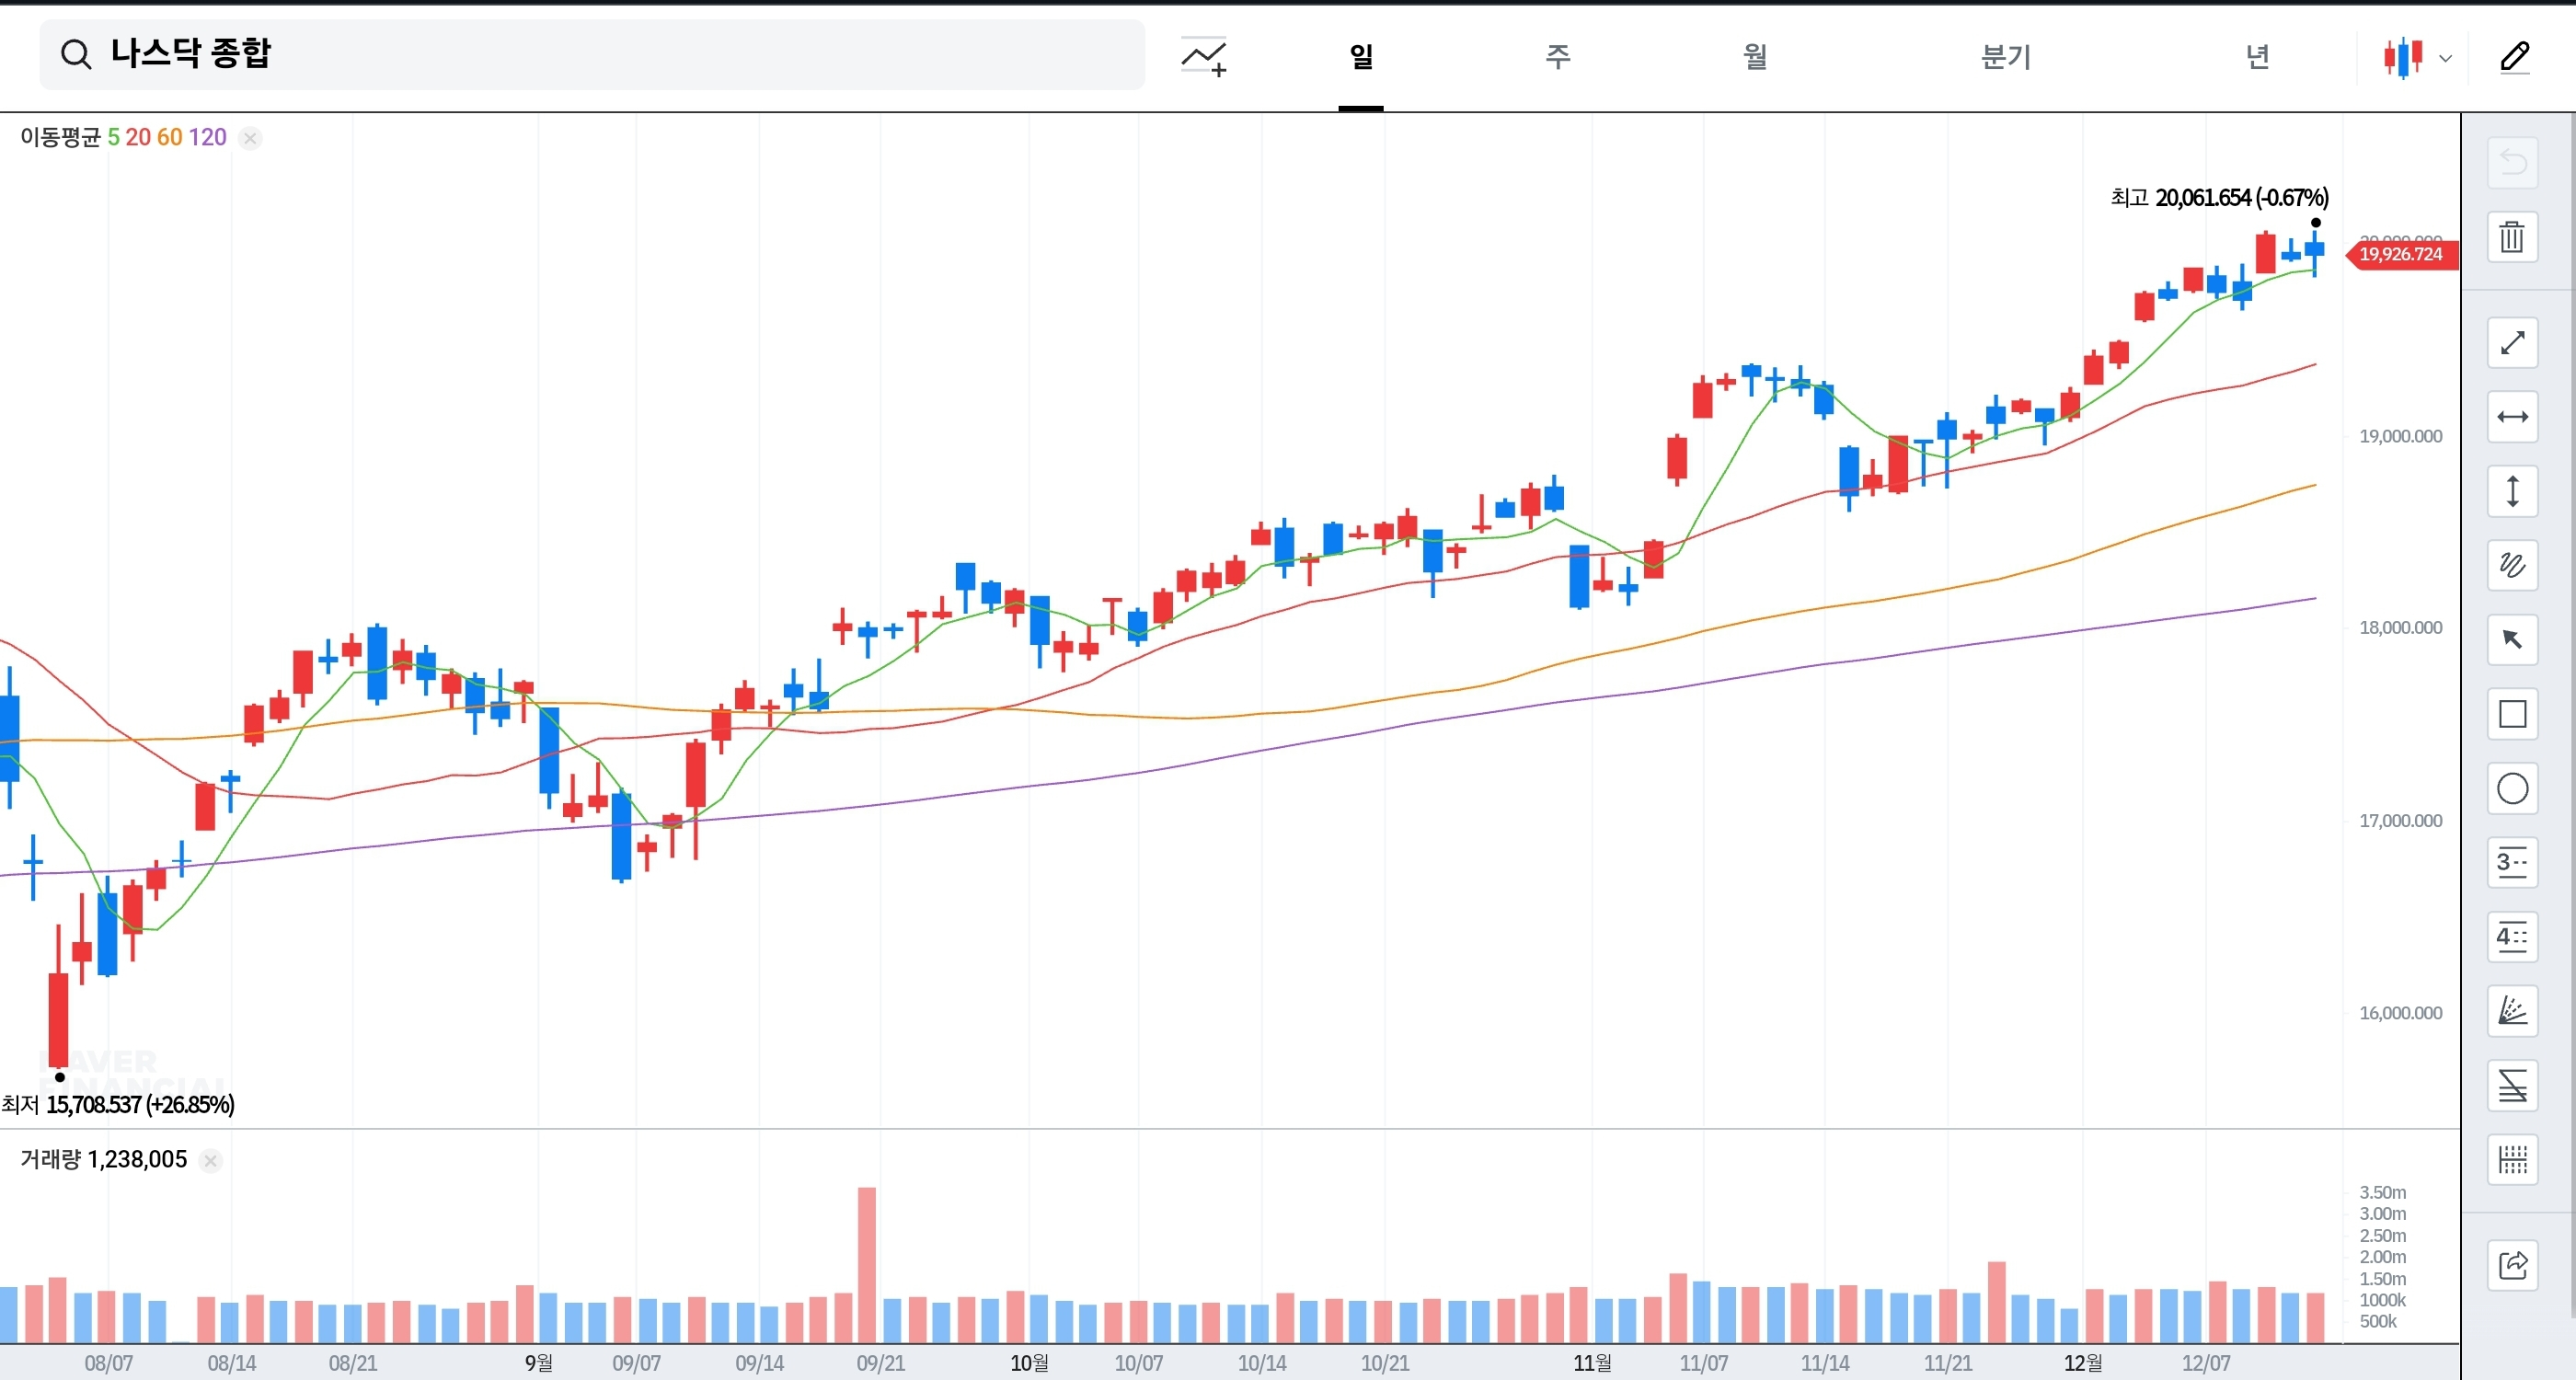This screenshot has height=1380, width=2576.
Task: Select the fan lines drawing tool
Action: click(x=2512, y=1010)
